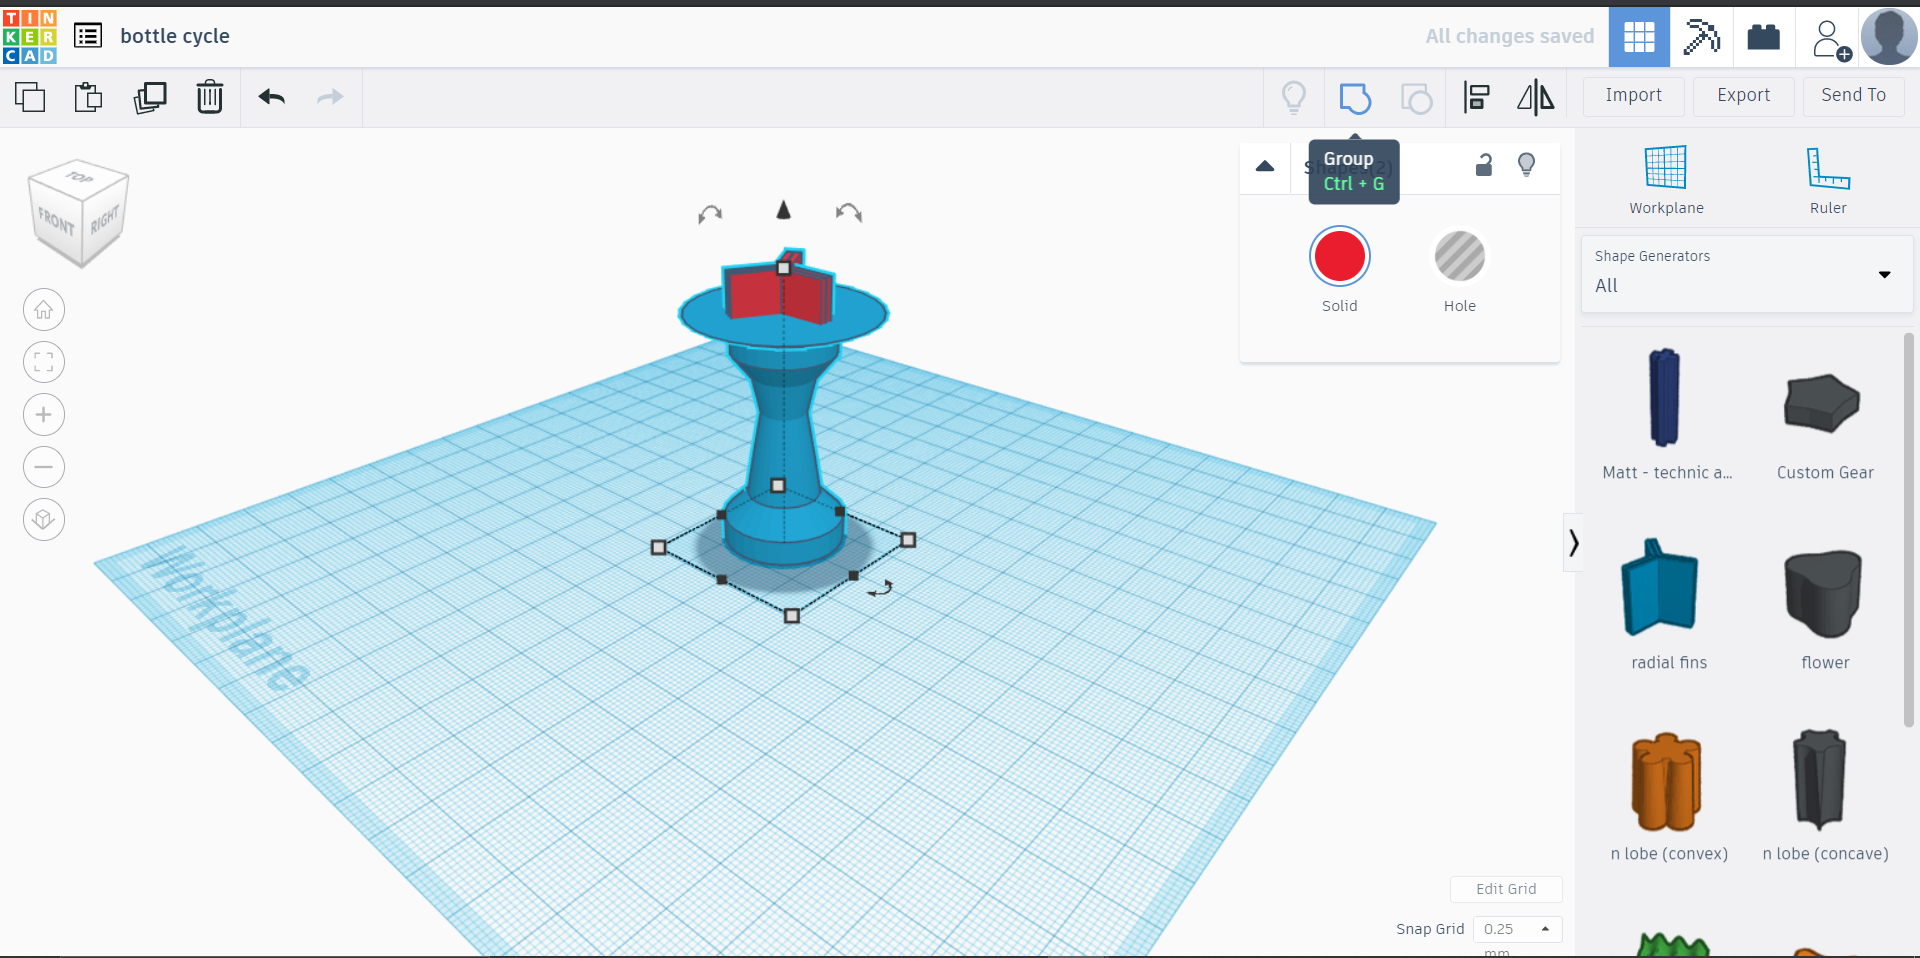This screenshot has height=958, width=1920.
Task: Click the view cube RIGHT face
Action: click(x=104, y=220)
